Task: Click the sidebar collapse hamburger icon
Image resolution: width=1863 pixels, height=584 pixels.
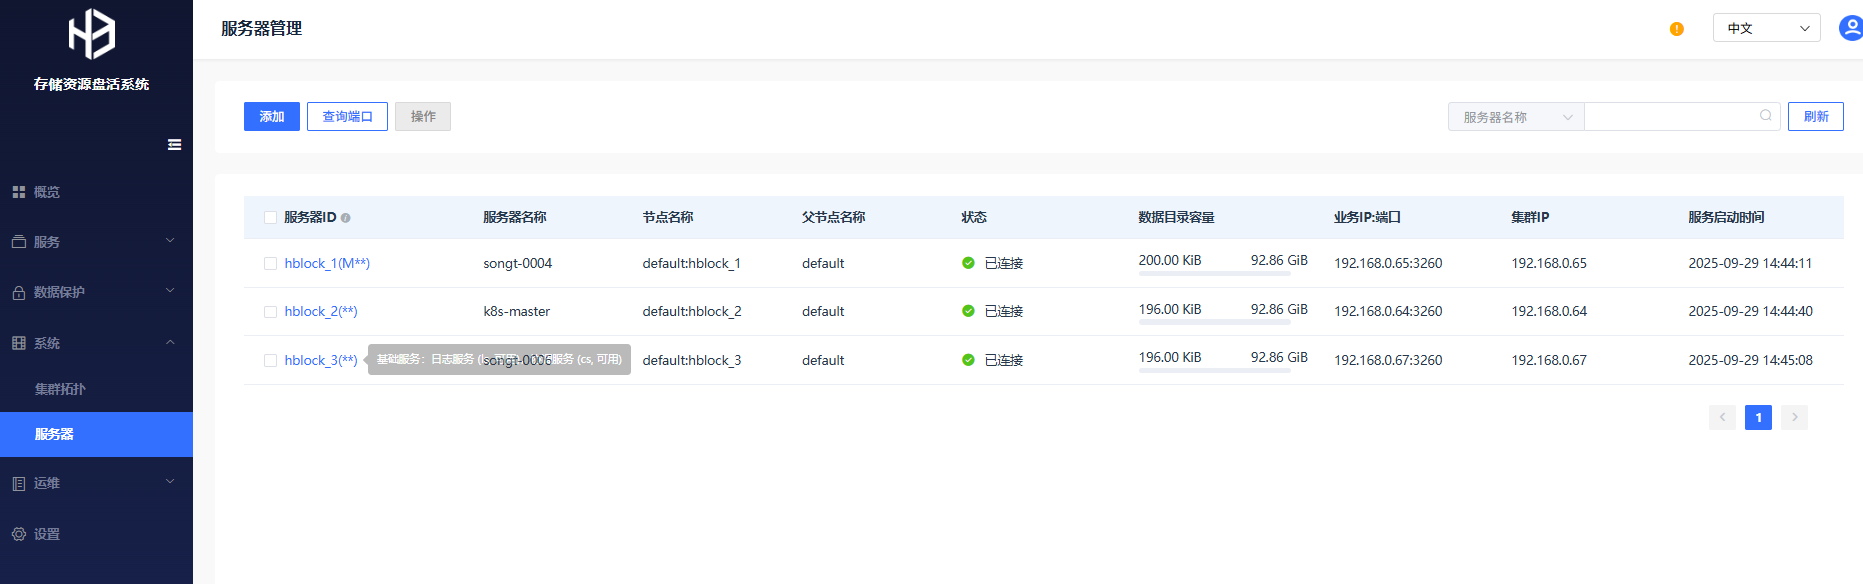Action: coord(174,145)
